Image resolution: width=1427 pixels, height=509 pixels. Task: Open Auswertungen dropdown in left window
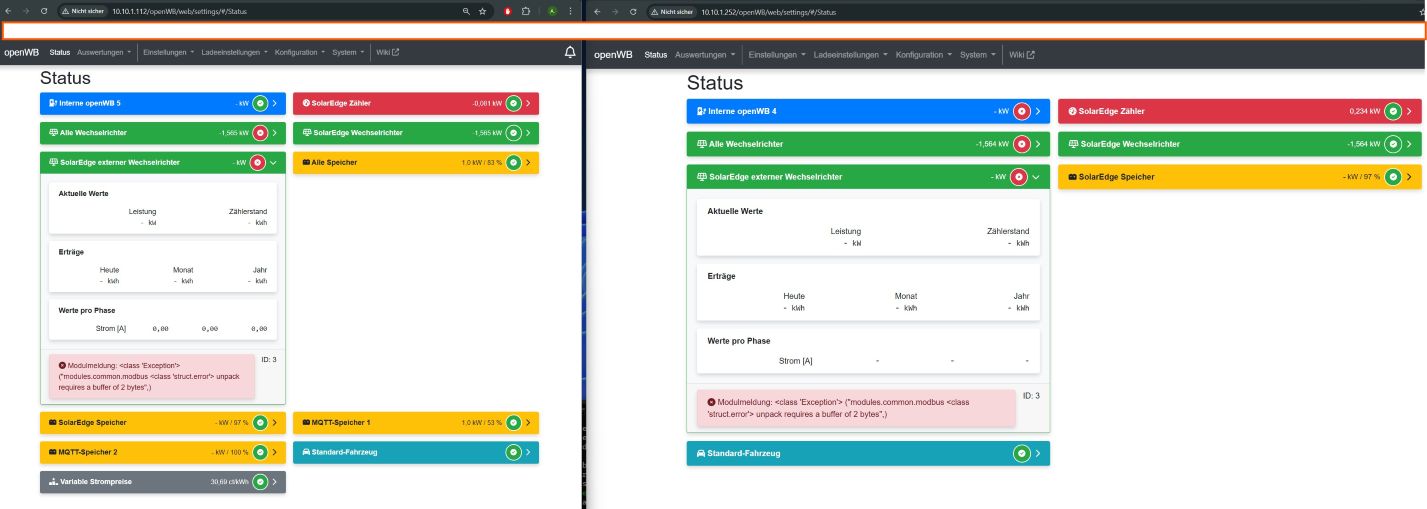pyautogui.click(x=104, y=52)
